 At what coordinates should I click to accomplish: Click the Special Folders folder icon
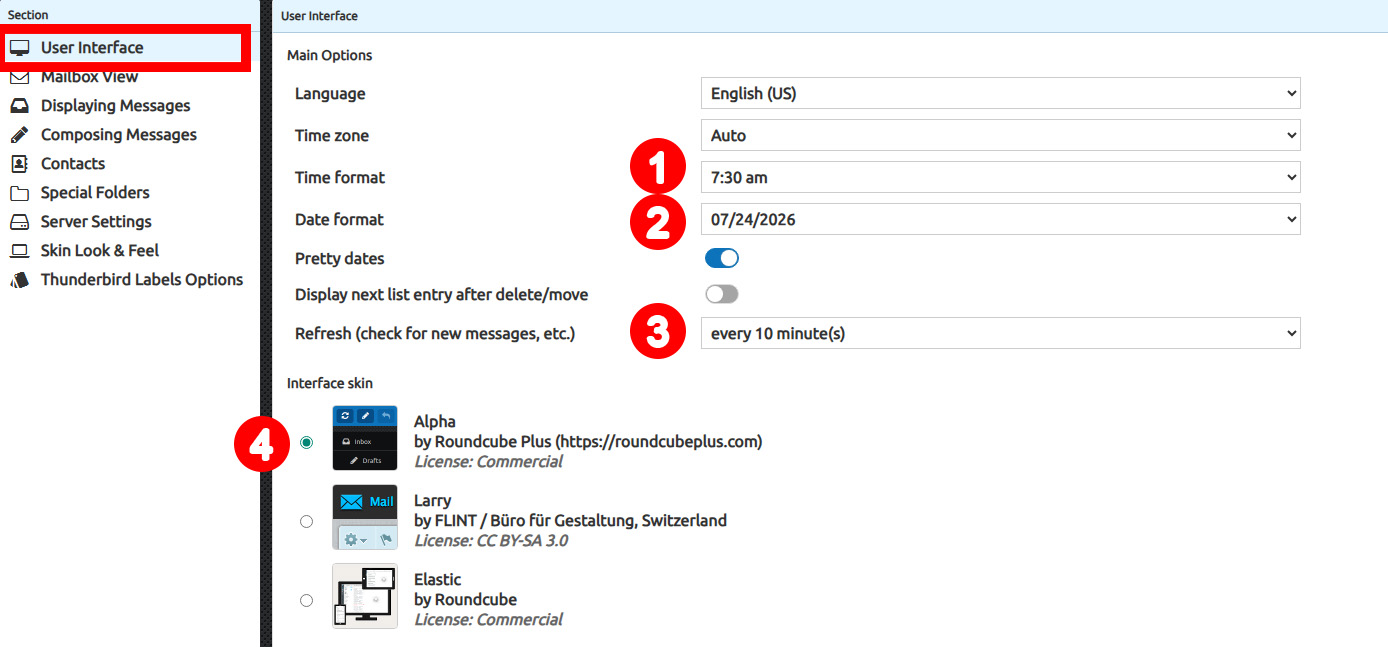pos(19,192)
